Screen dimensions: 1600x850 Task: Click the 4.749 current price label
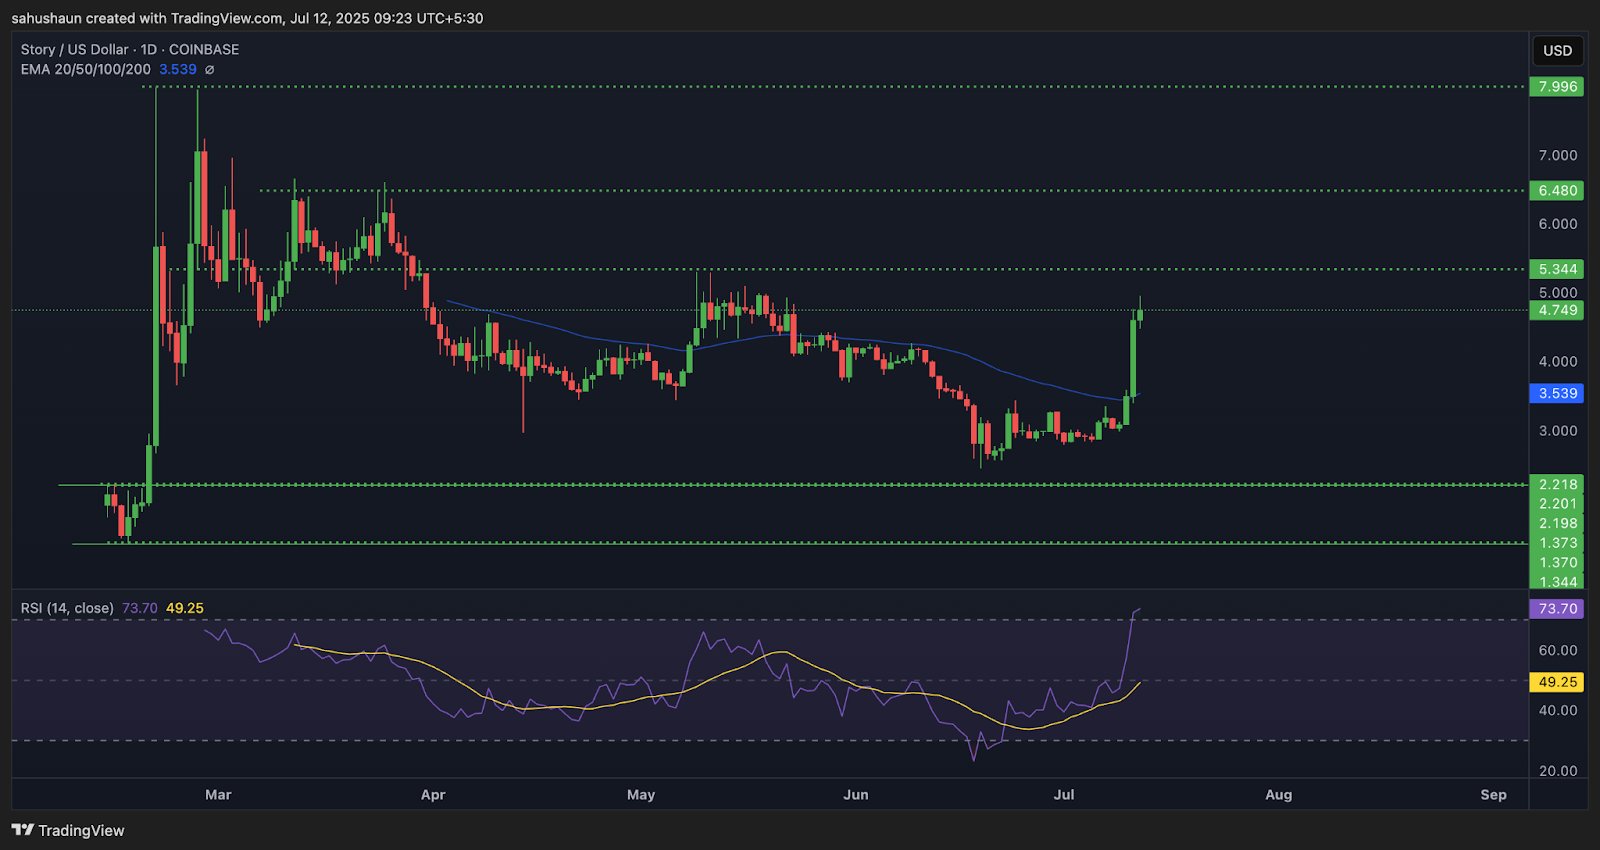[1557, 310]
